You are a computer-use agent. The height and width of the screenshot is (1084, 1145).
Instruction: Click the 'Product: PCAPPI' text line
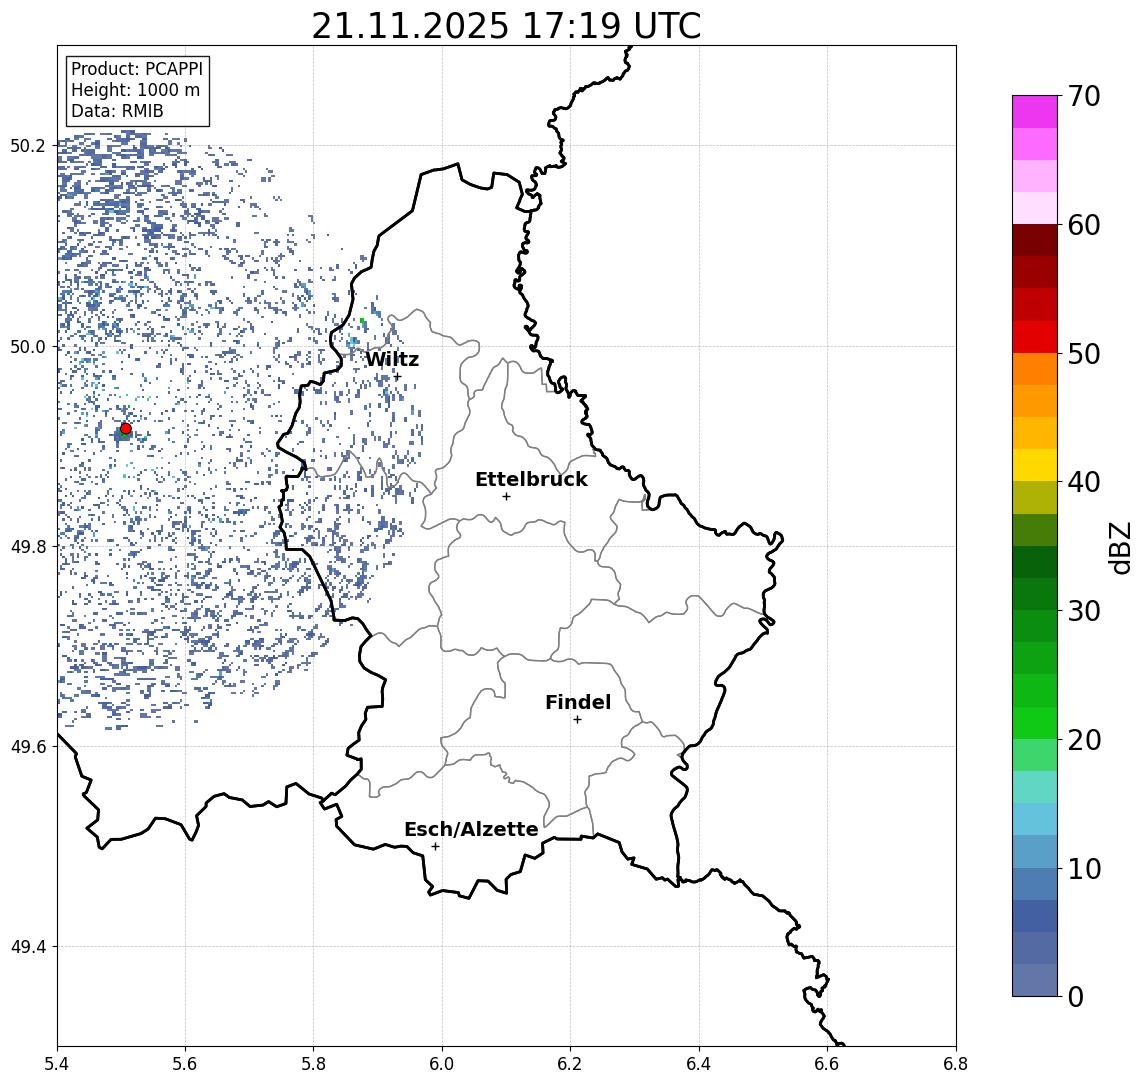click(137, 69)
